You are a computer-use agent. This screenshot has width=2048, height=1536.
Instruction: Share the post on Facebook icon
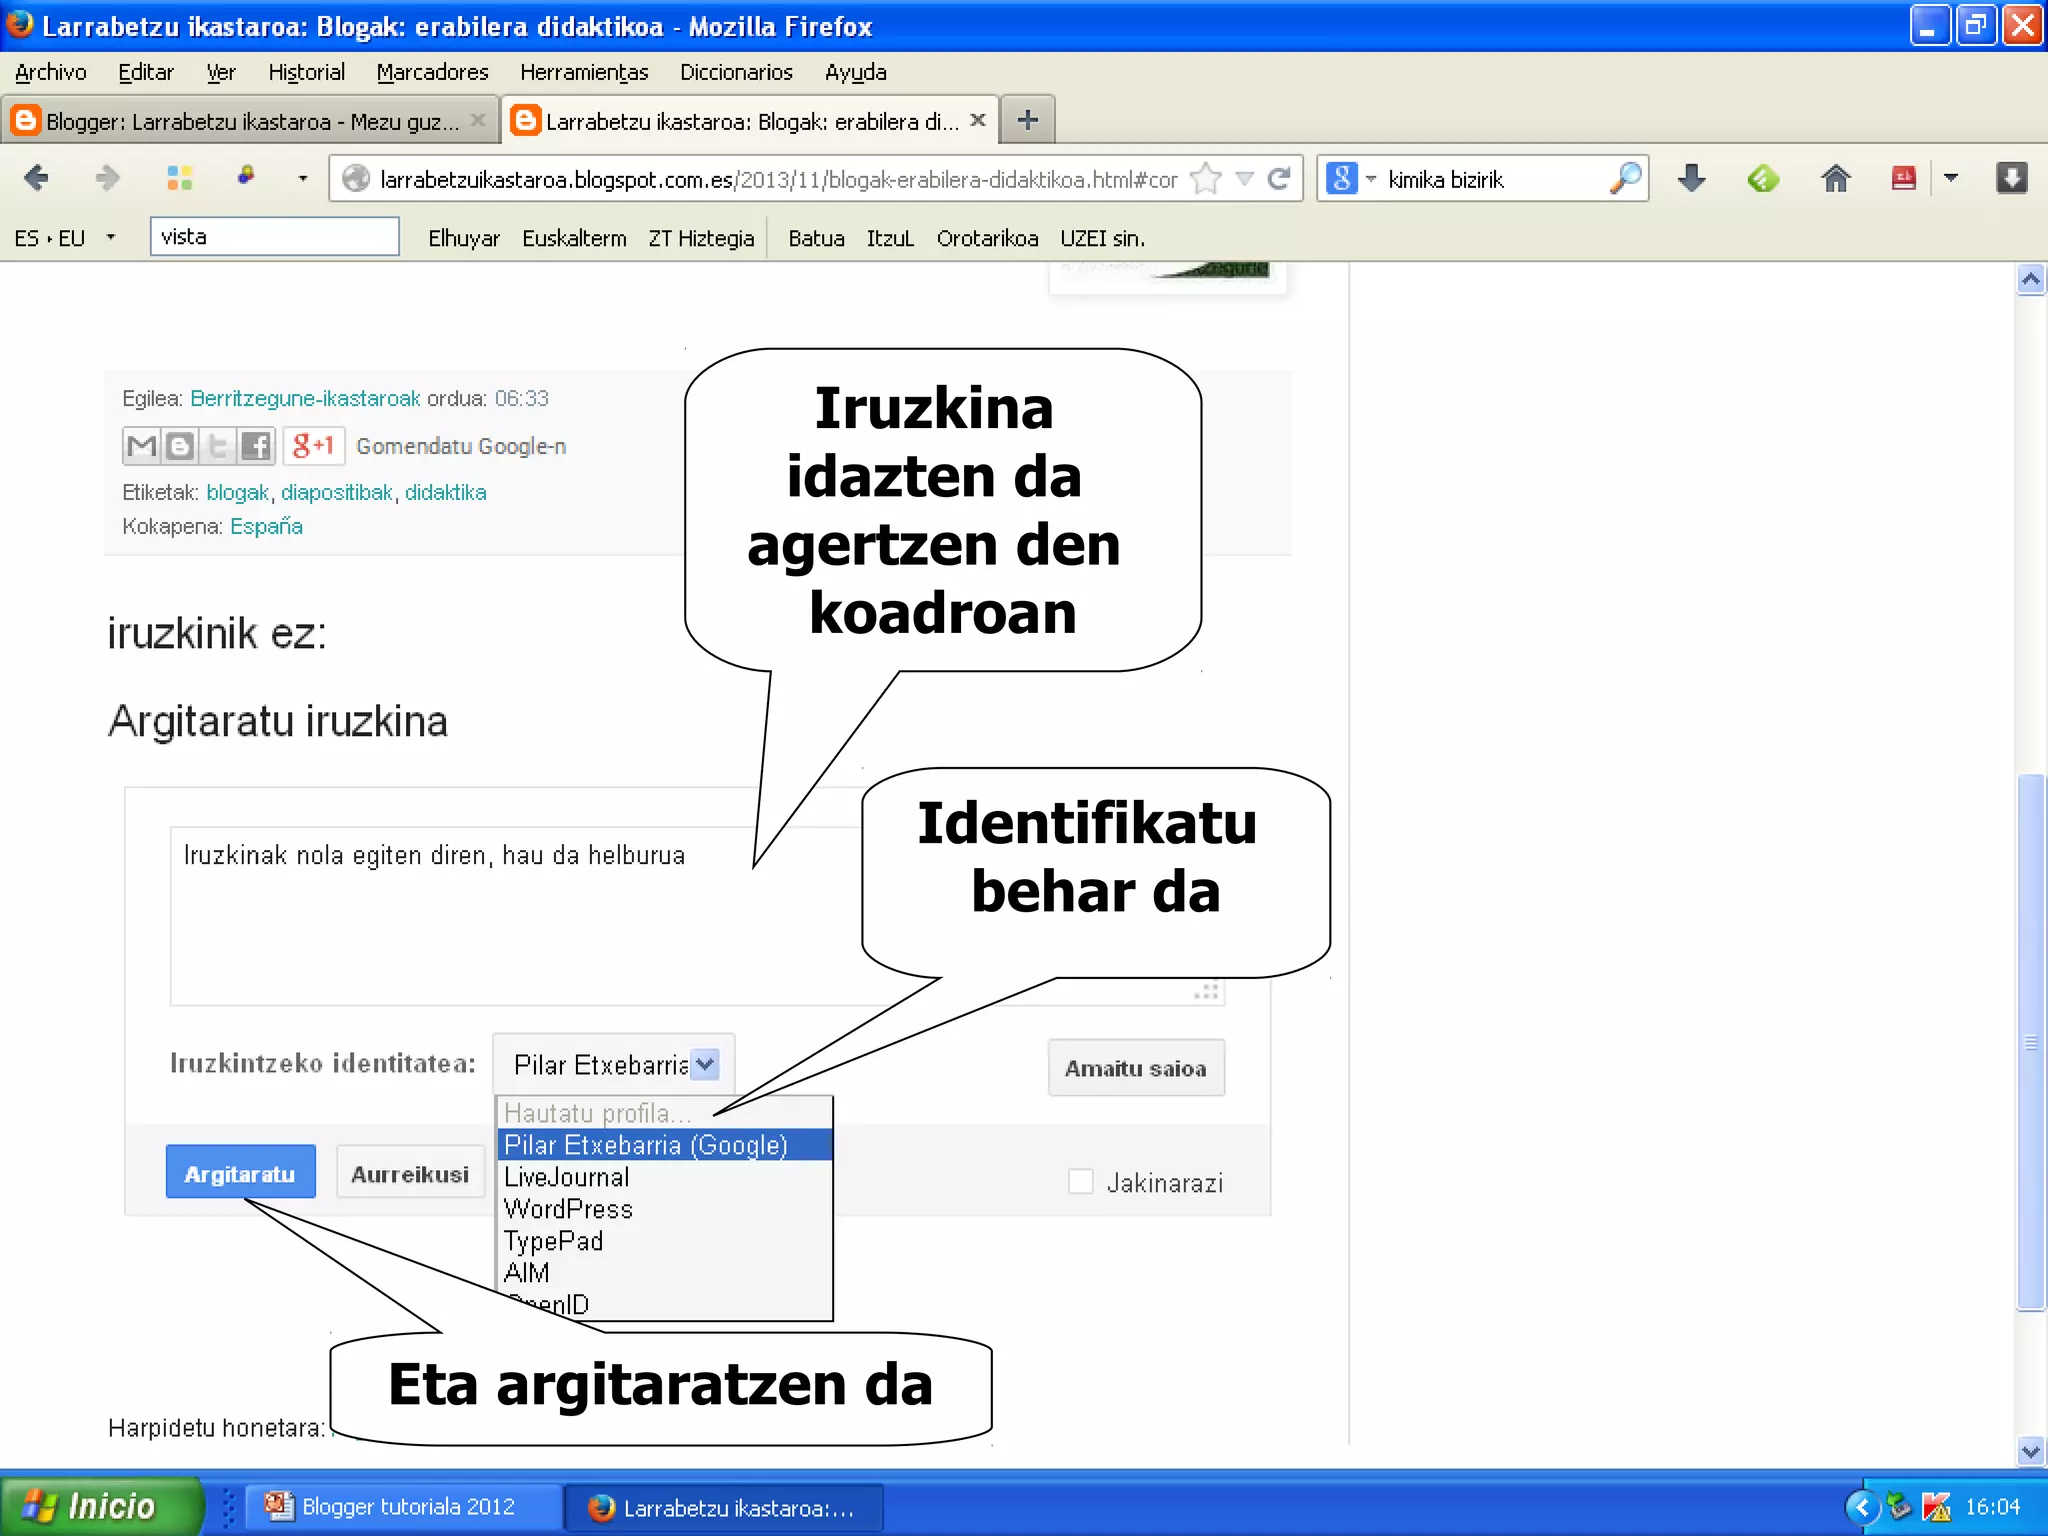pos(256,446)
